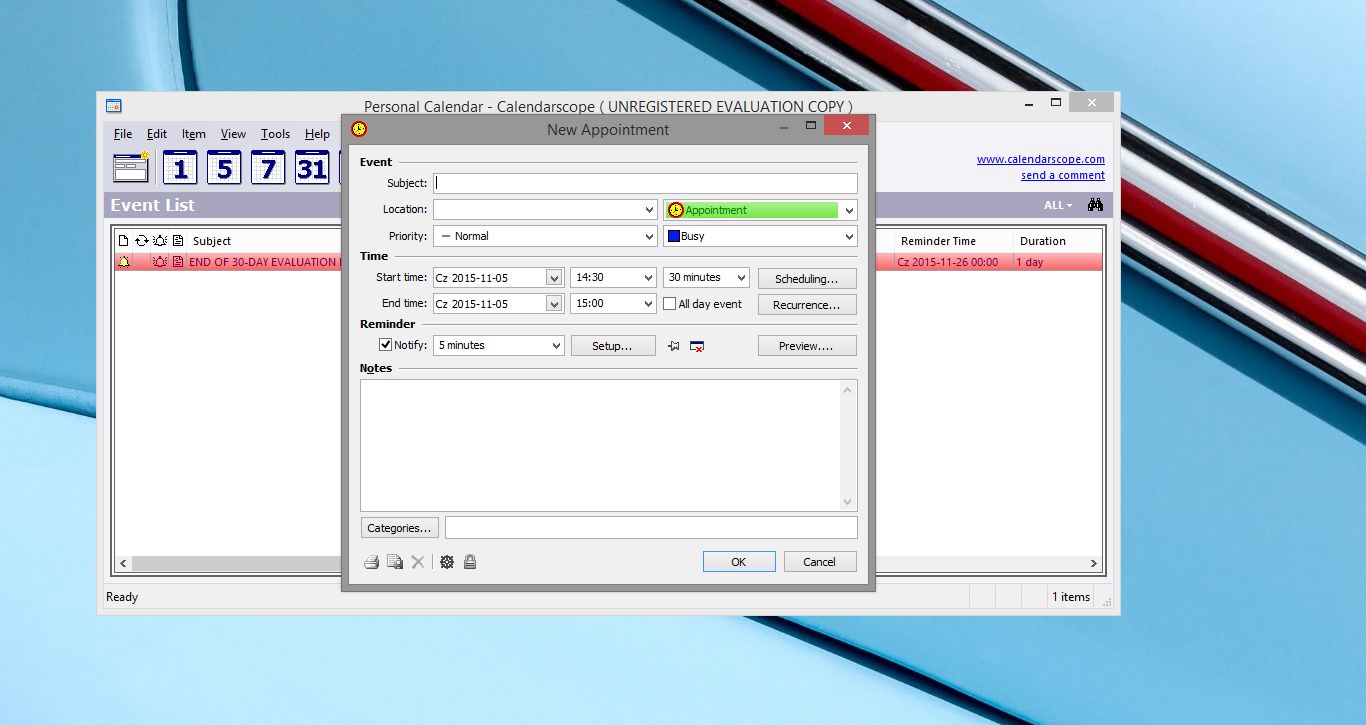Open the End time date picker
This screenshot has width=1366, height=725.
554,304
